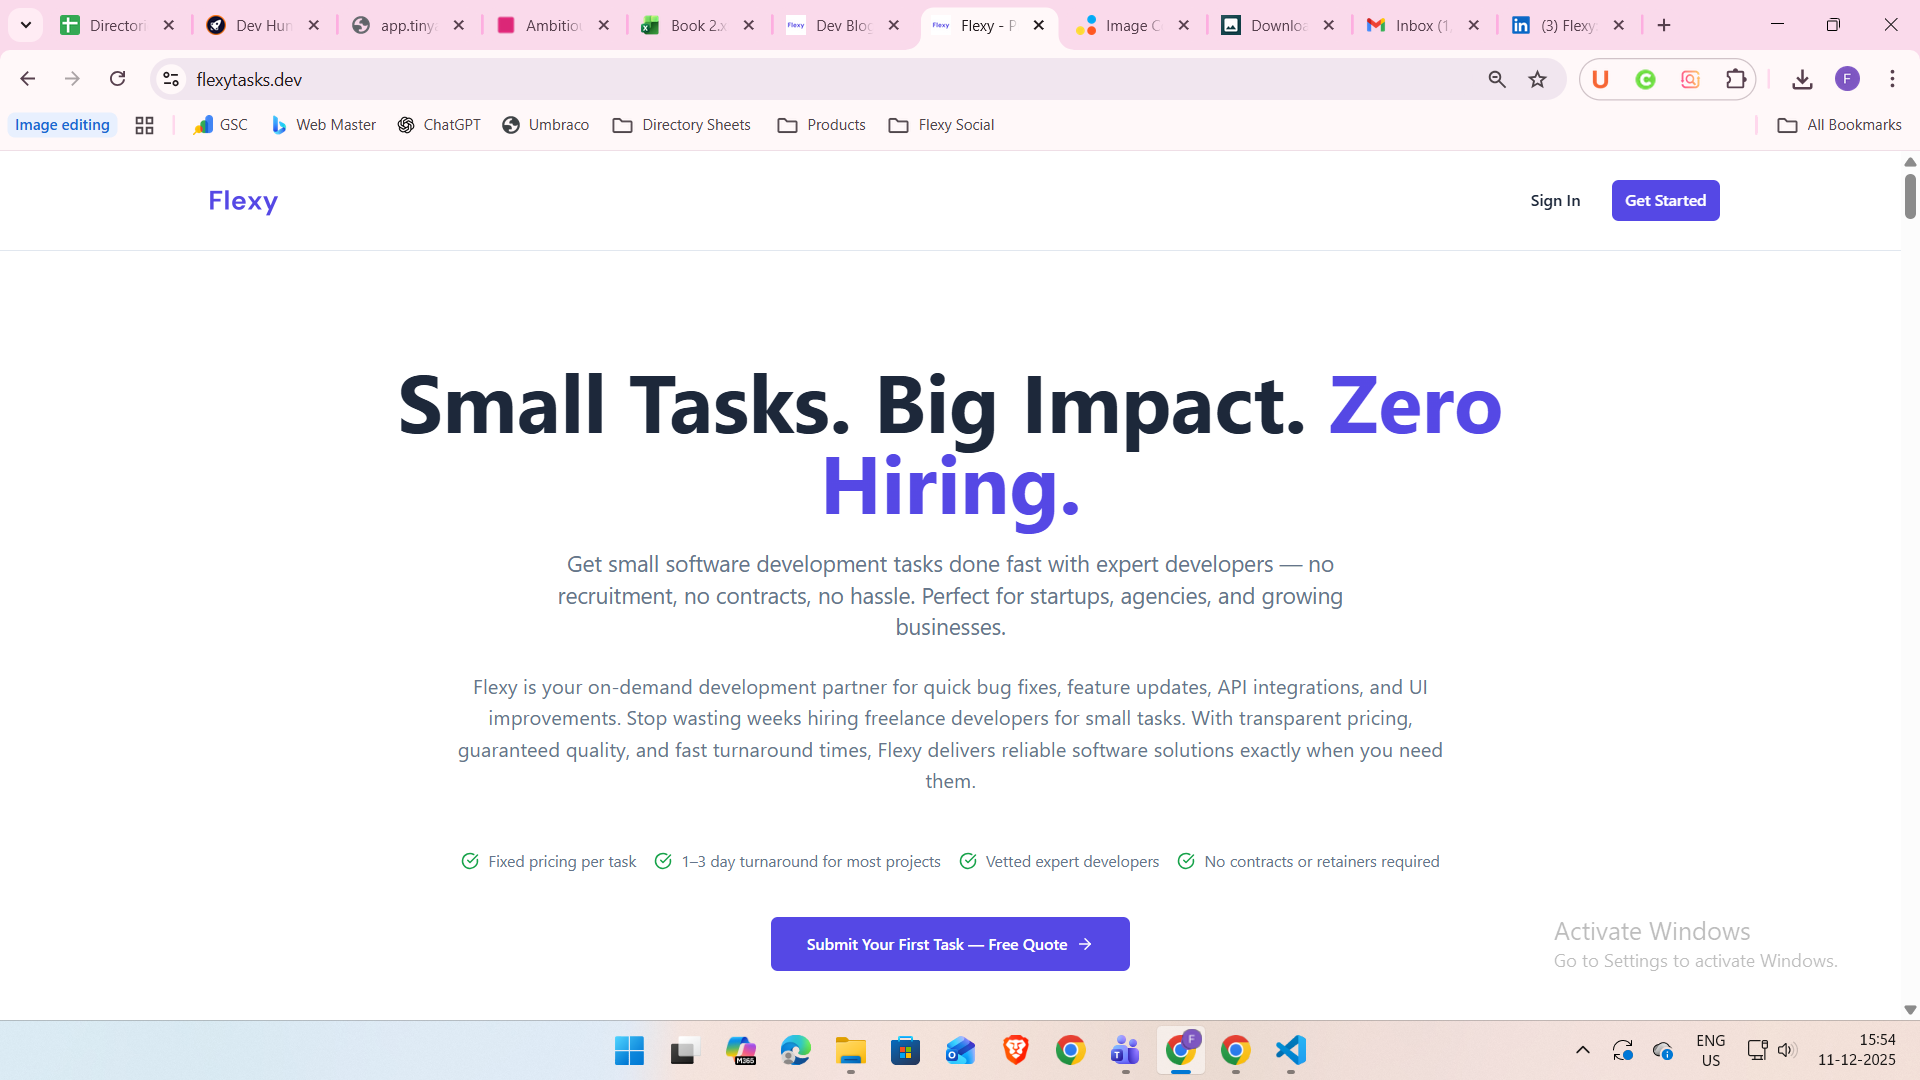
Task: Click the Flexy logo in the header
Action: (x=243, y=201)
